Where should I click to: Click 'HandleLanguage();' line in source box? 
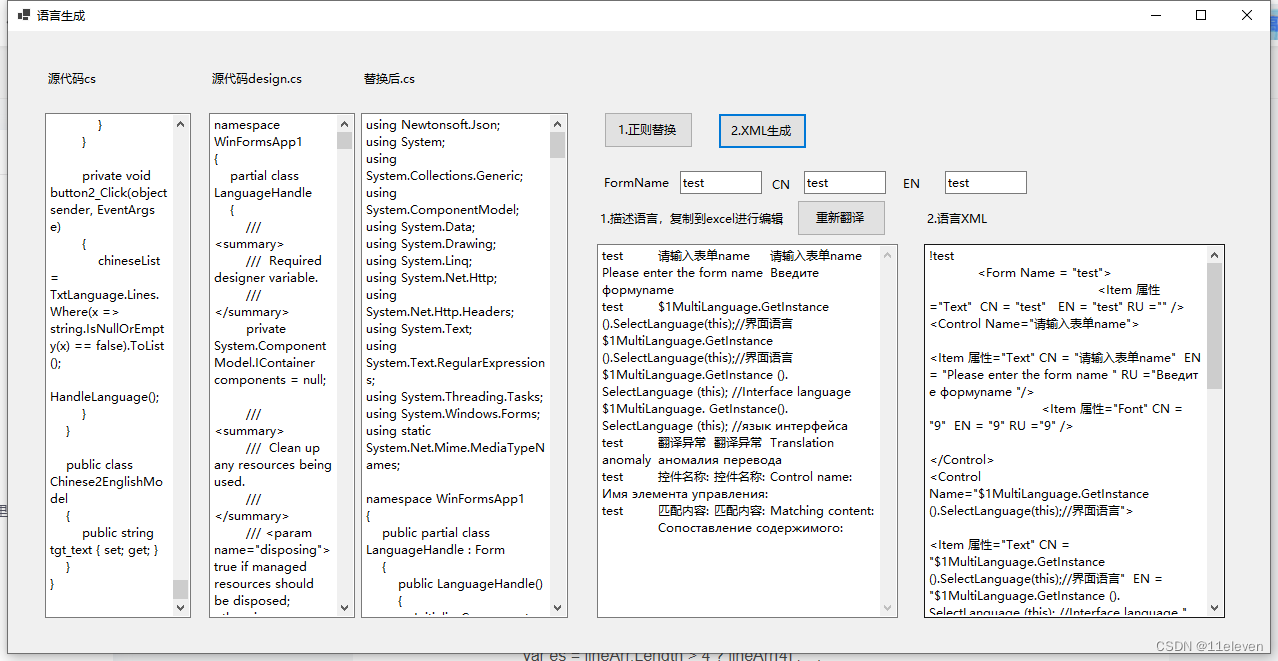[x=105, y=397]
